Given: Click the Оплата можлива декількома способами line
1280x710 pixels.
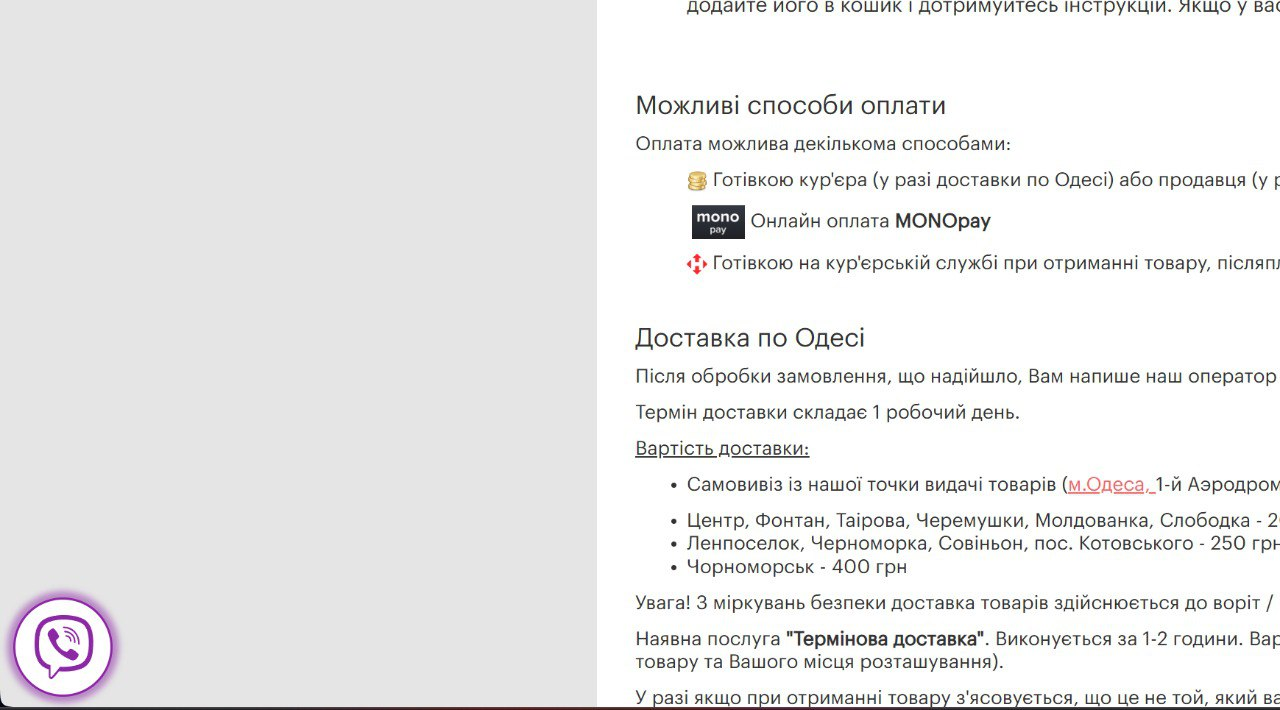Looking at the screenshot, I should tap(823, 144).
